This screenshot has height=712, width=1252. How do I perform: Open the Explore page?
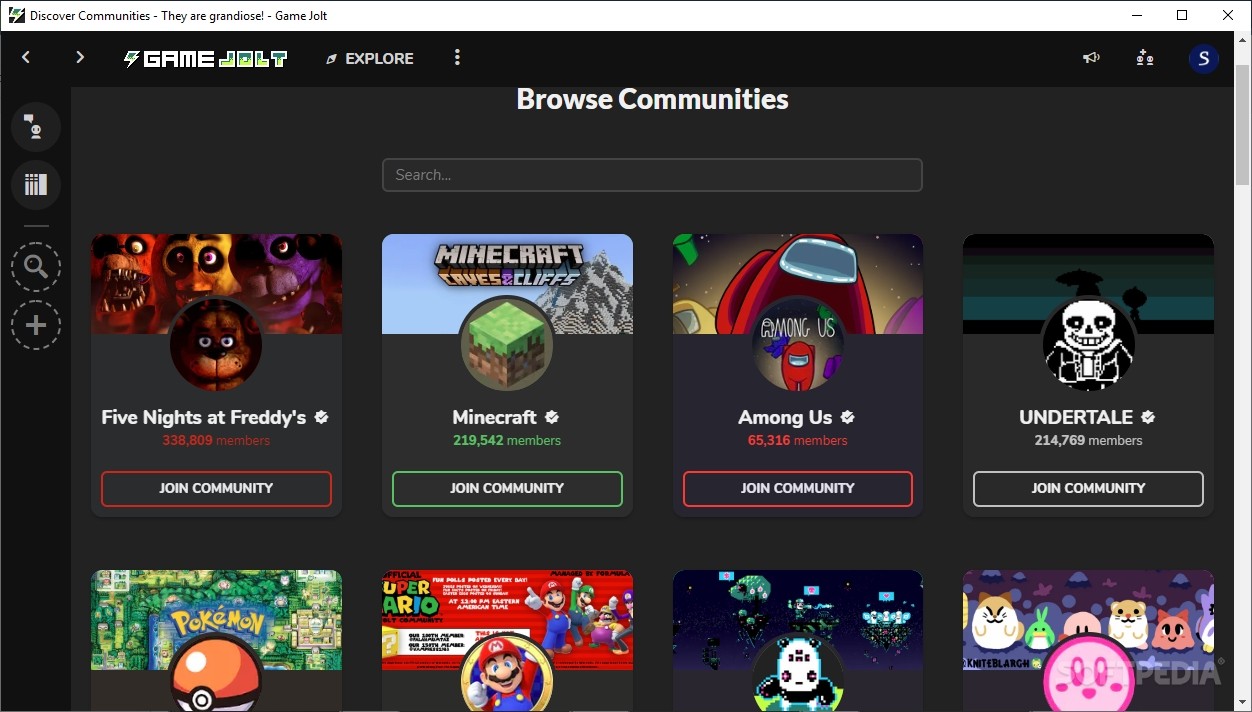tap(370, 59)
